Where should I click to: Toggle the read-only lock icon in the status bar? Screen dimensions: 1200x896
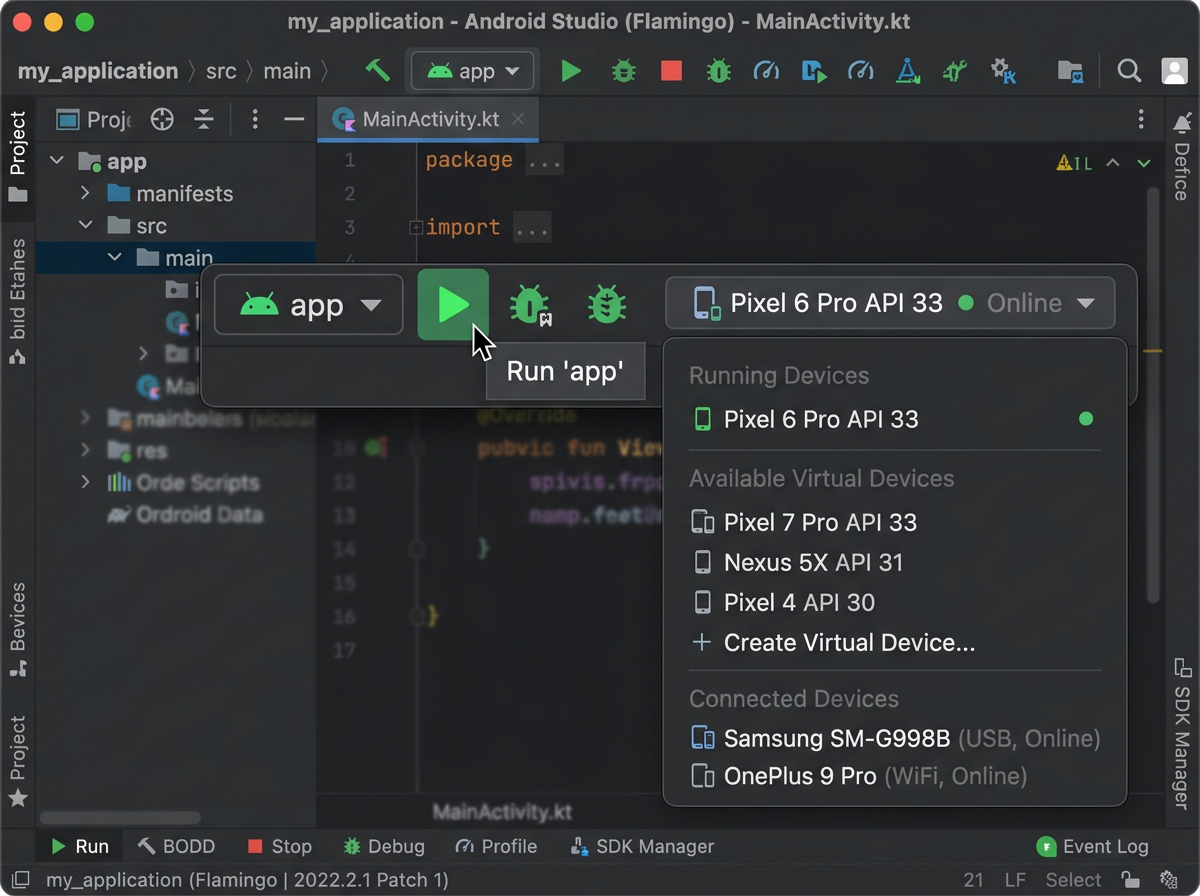pos(1130,880)
